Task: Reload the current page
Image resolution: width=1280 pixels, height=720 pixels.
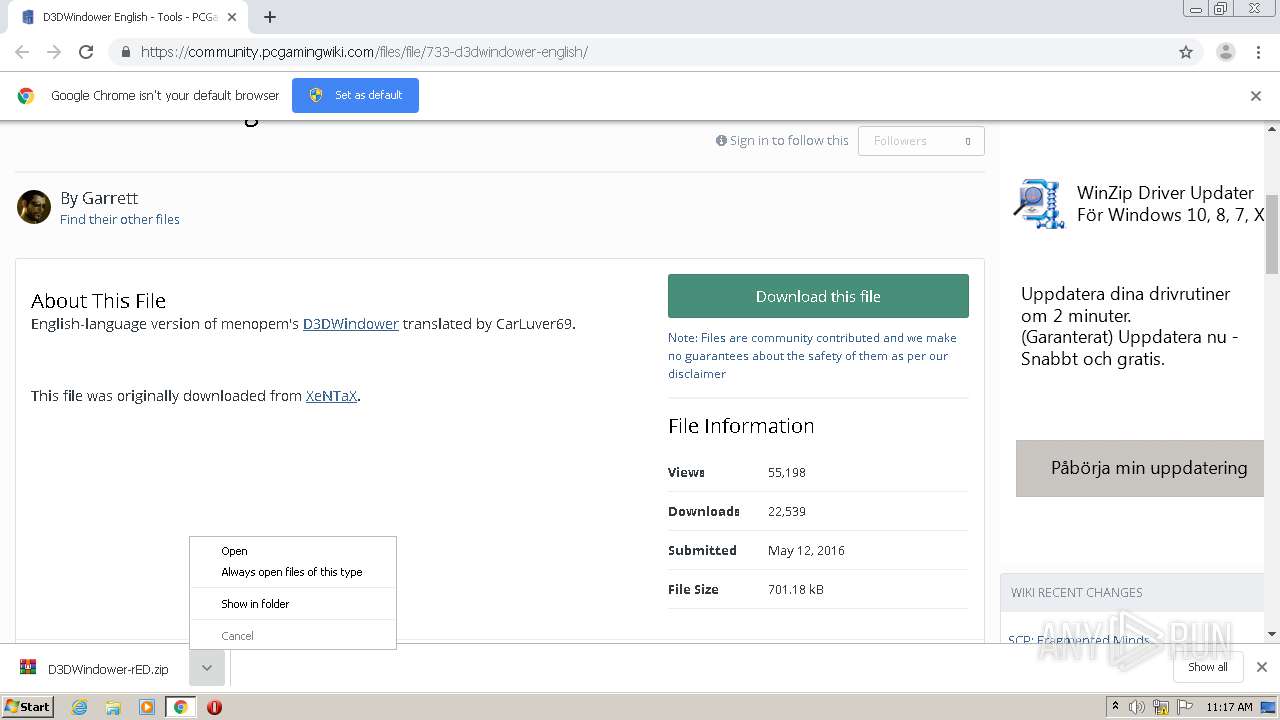Action: tap(86, 52)
